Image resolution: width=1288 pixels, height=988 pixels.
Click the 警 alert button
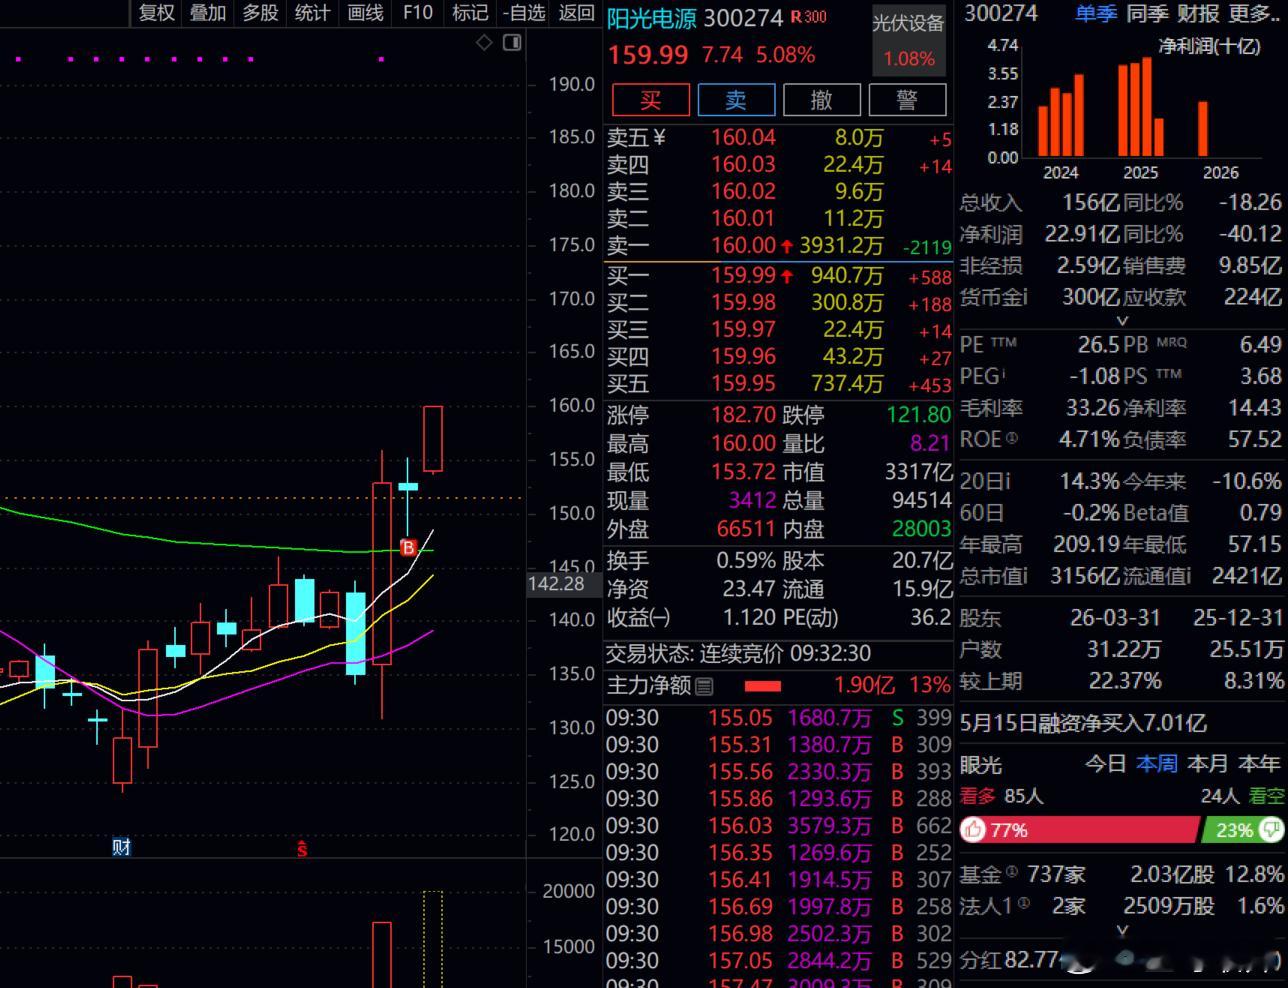pyautogui.click(x=908, y=99)
